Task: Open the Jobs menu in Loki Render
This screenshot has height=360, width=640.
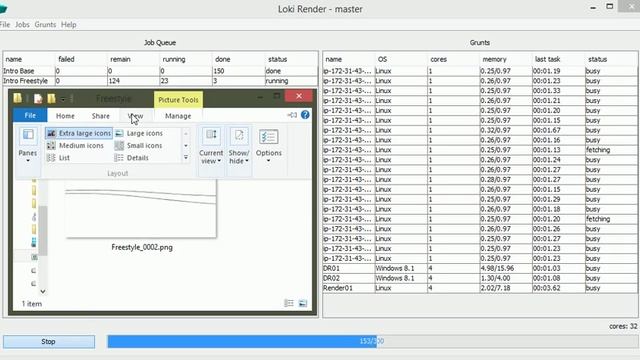Action: (22, 24)
